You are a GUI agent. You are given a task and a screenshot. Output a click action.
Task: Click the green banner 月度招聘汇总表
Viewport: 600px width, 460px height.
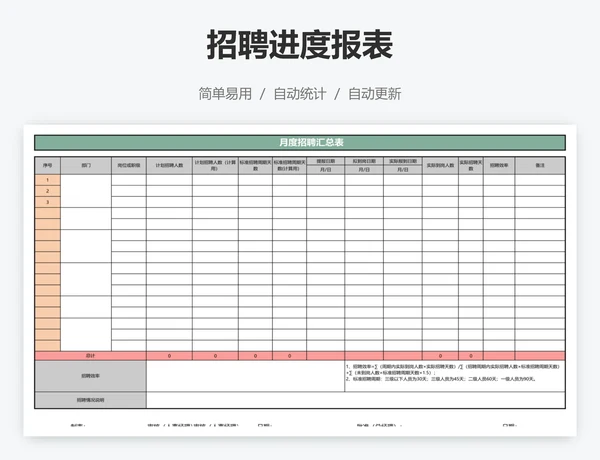click(300, 142)
